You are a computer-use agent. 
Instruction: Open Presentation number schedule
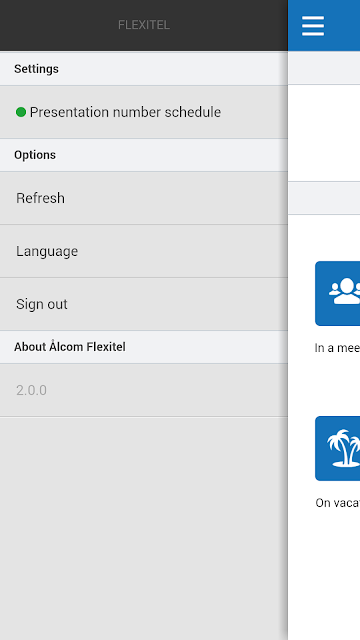[x=144, y=112]
